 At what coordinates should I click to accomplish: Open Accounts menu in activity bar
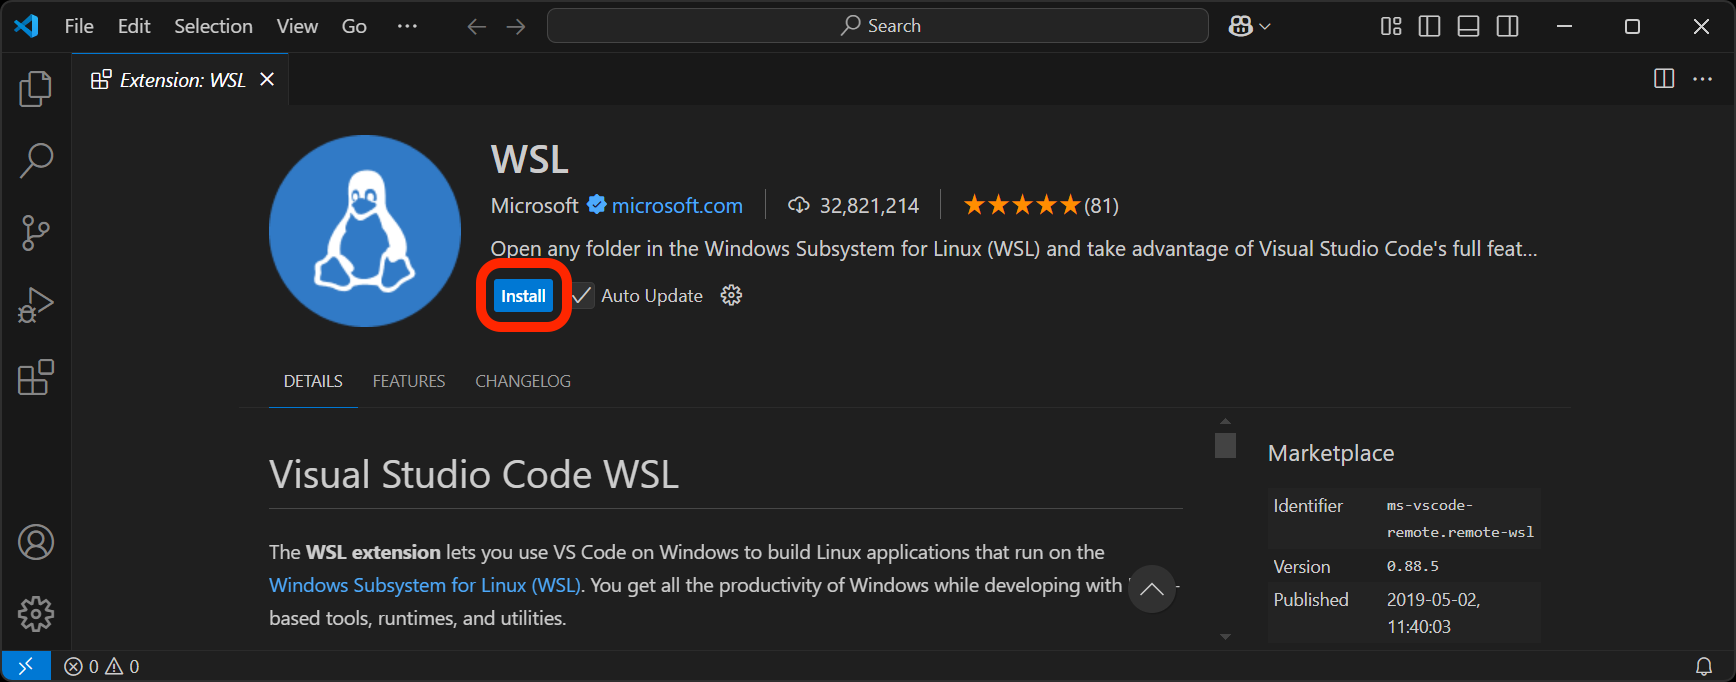tap(36, 542)
